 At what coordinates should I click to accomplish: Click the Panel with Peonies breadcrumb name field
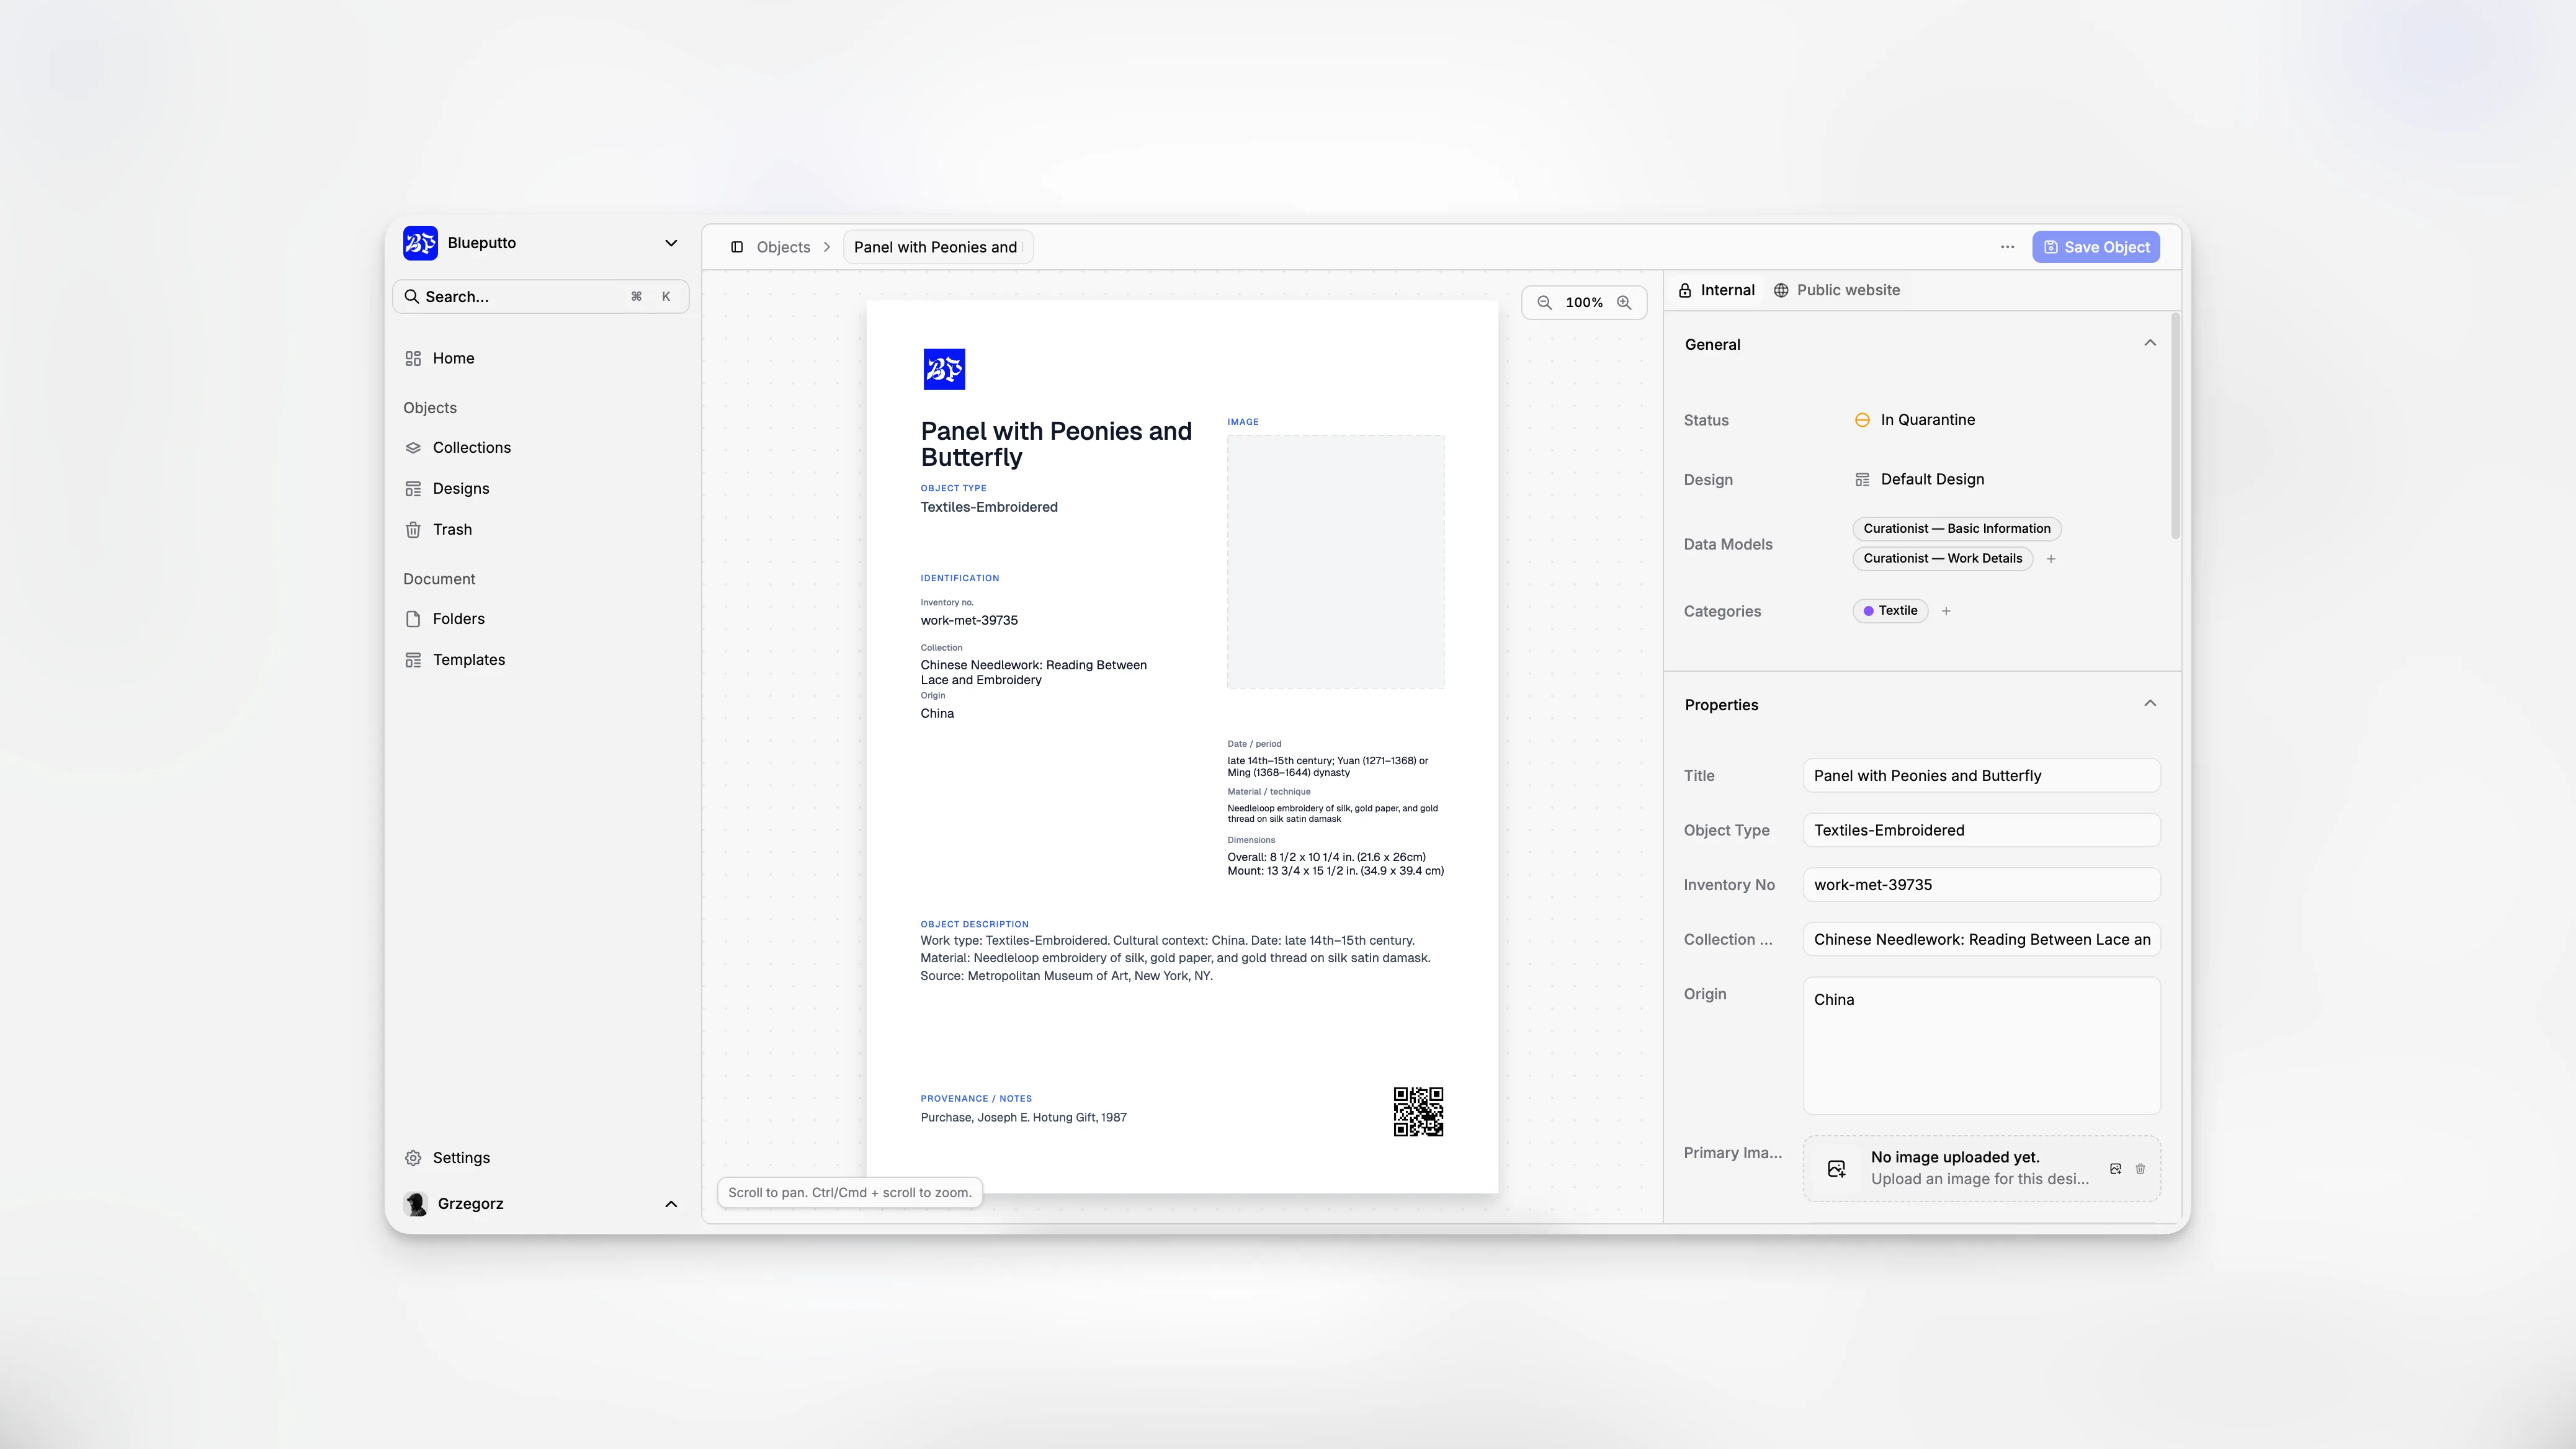(x=938, y=247)
